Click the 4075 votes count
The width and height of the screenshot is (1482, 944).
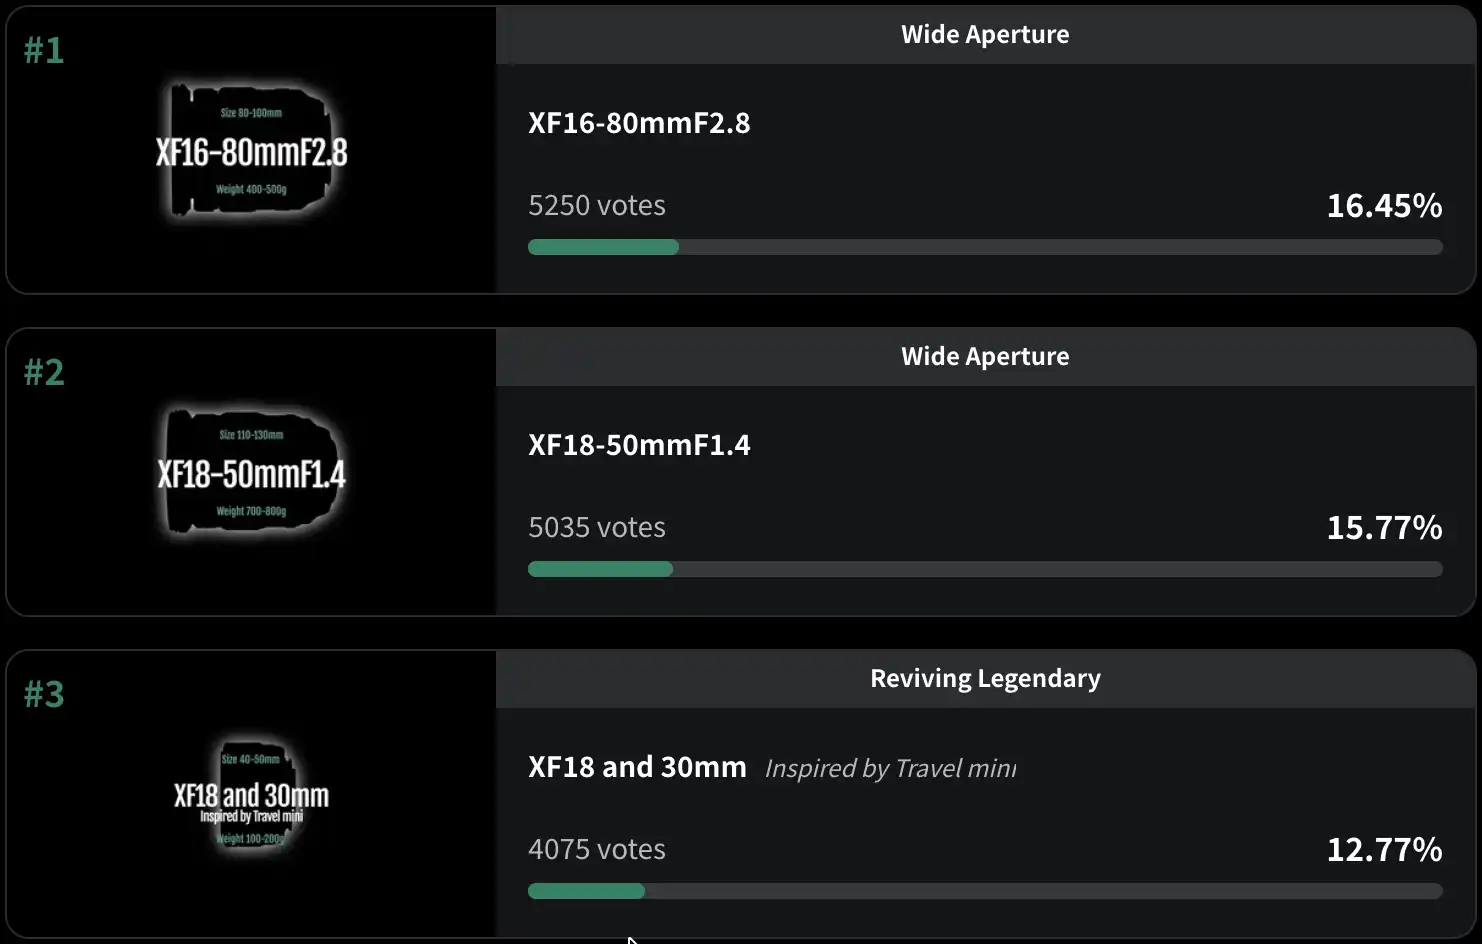point(597,849)
